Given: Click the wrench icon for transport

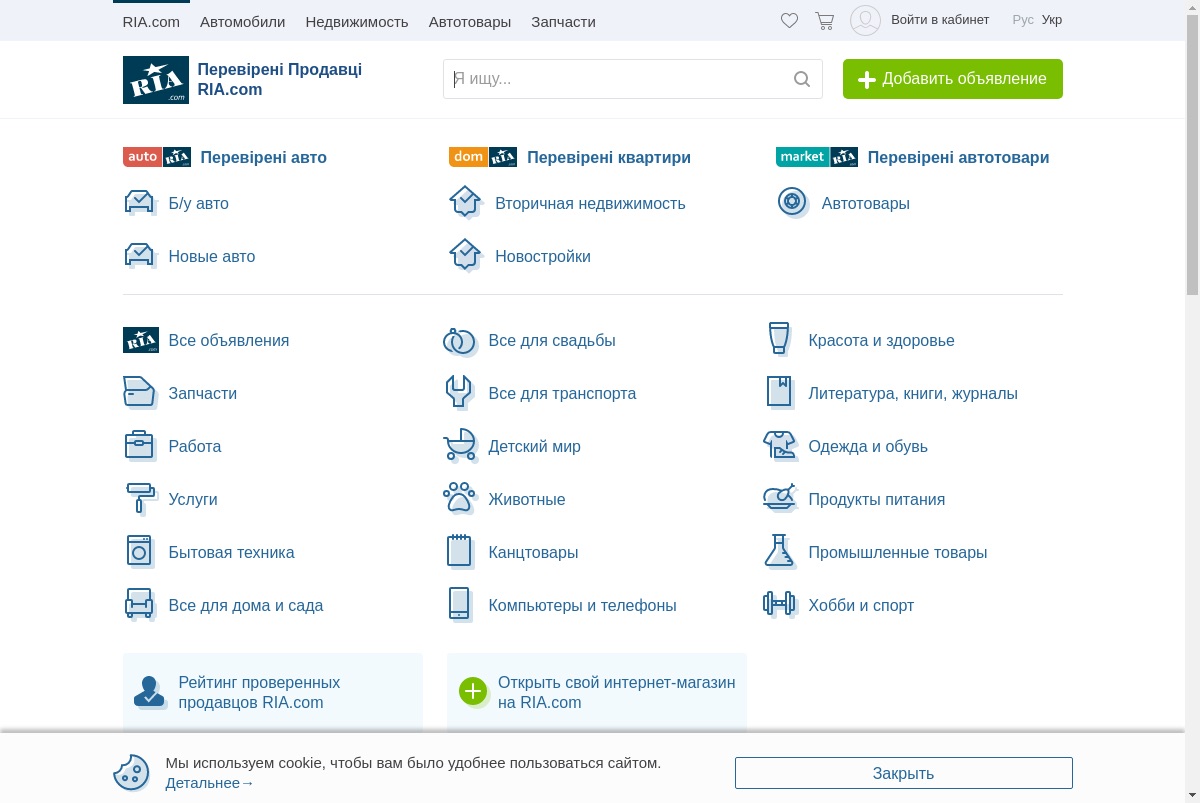Looking at the screenshot, I should click(459, 392).
